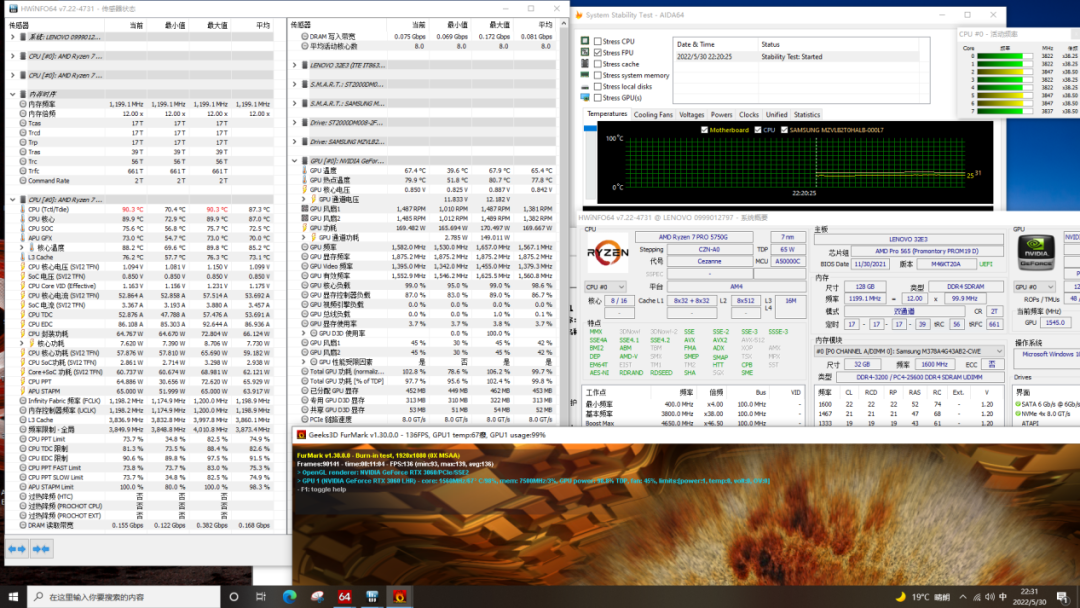Click the Windows Start button
Image resolution: width=1080 pixels, height=608 pixels.
13,596
